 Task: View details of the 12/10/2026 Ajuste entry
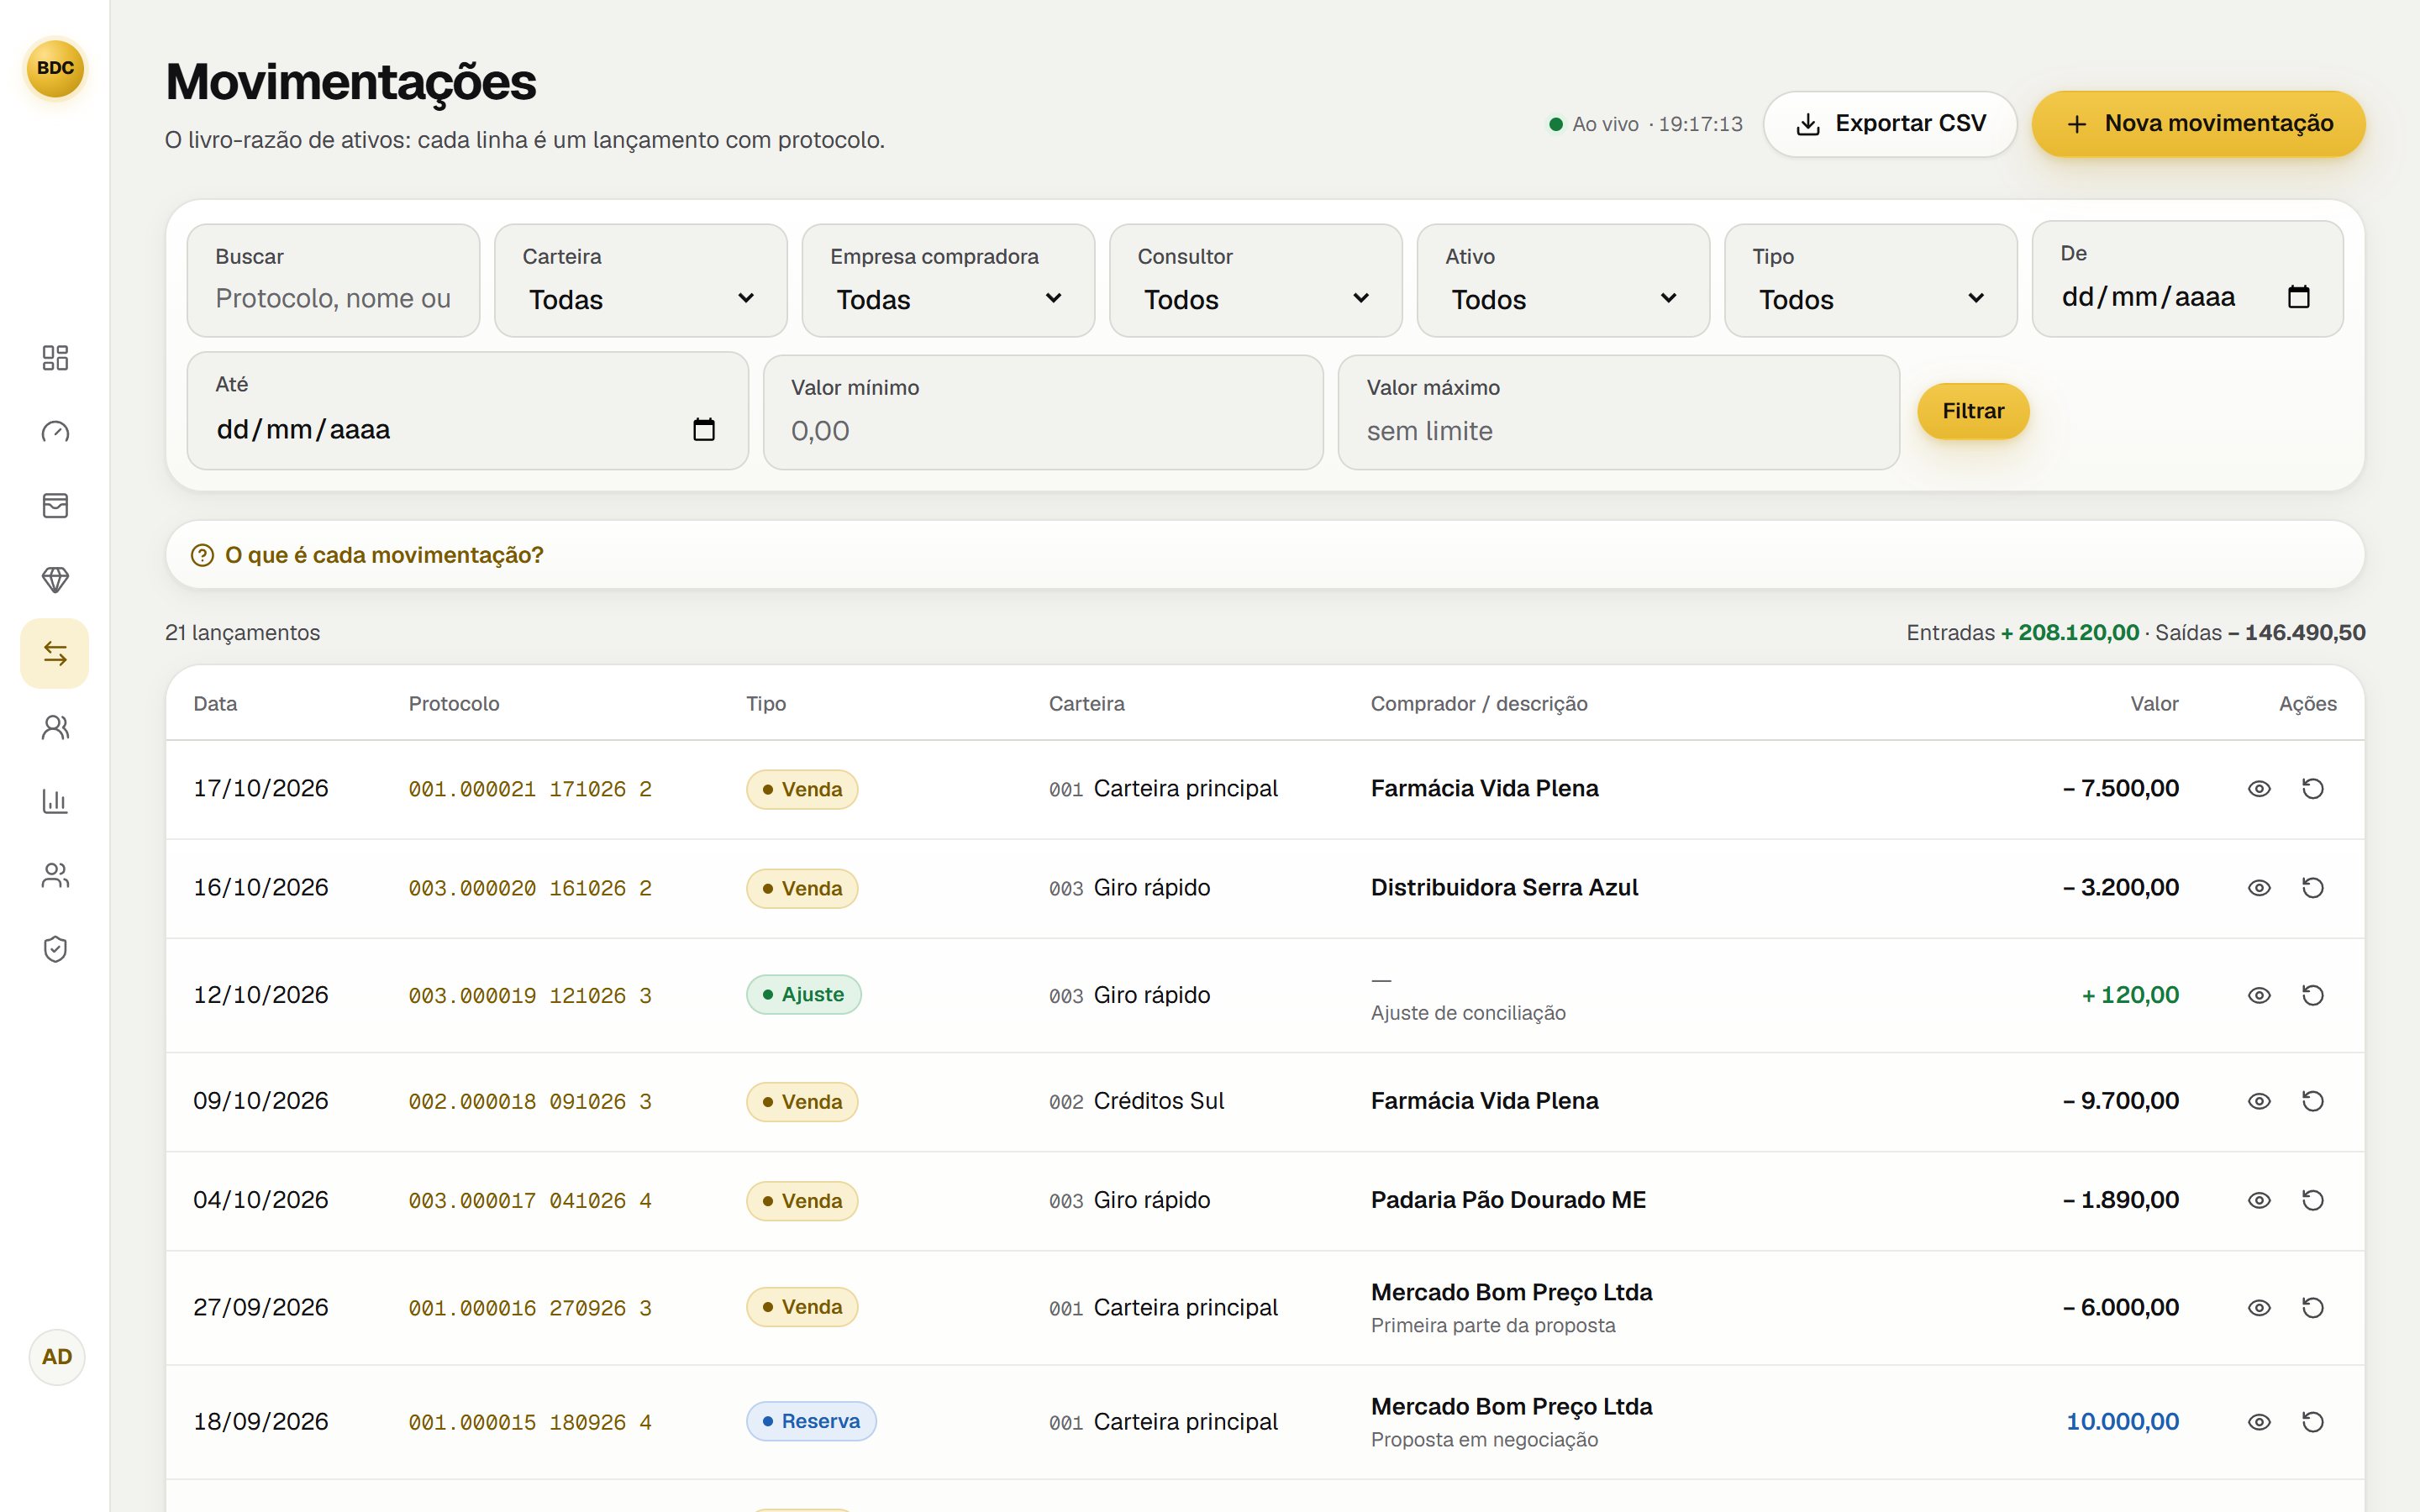point(2259,995)
